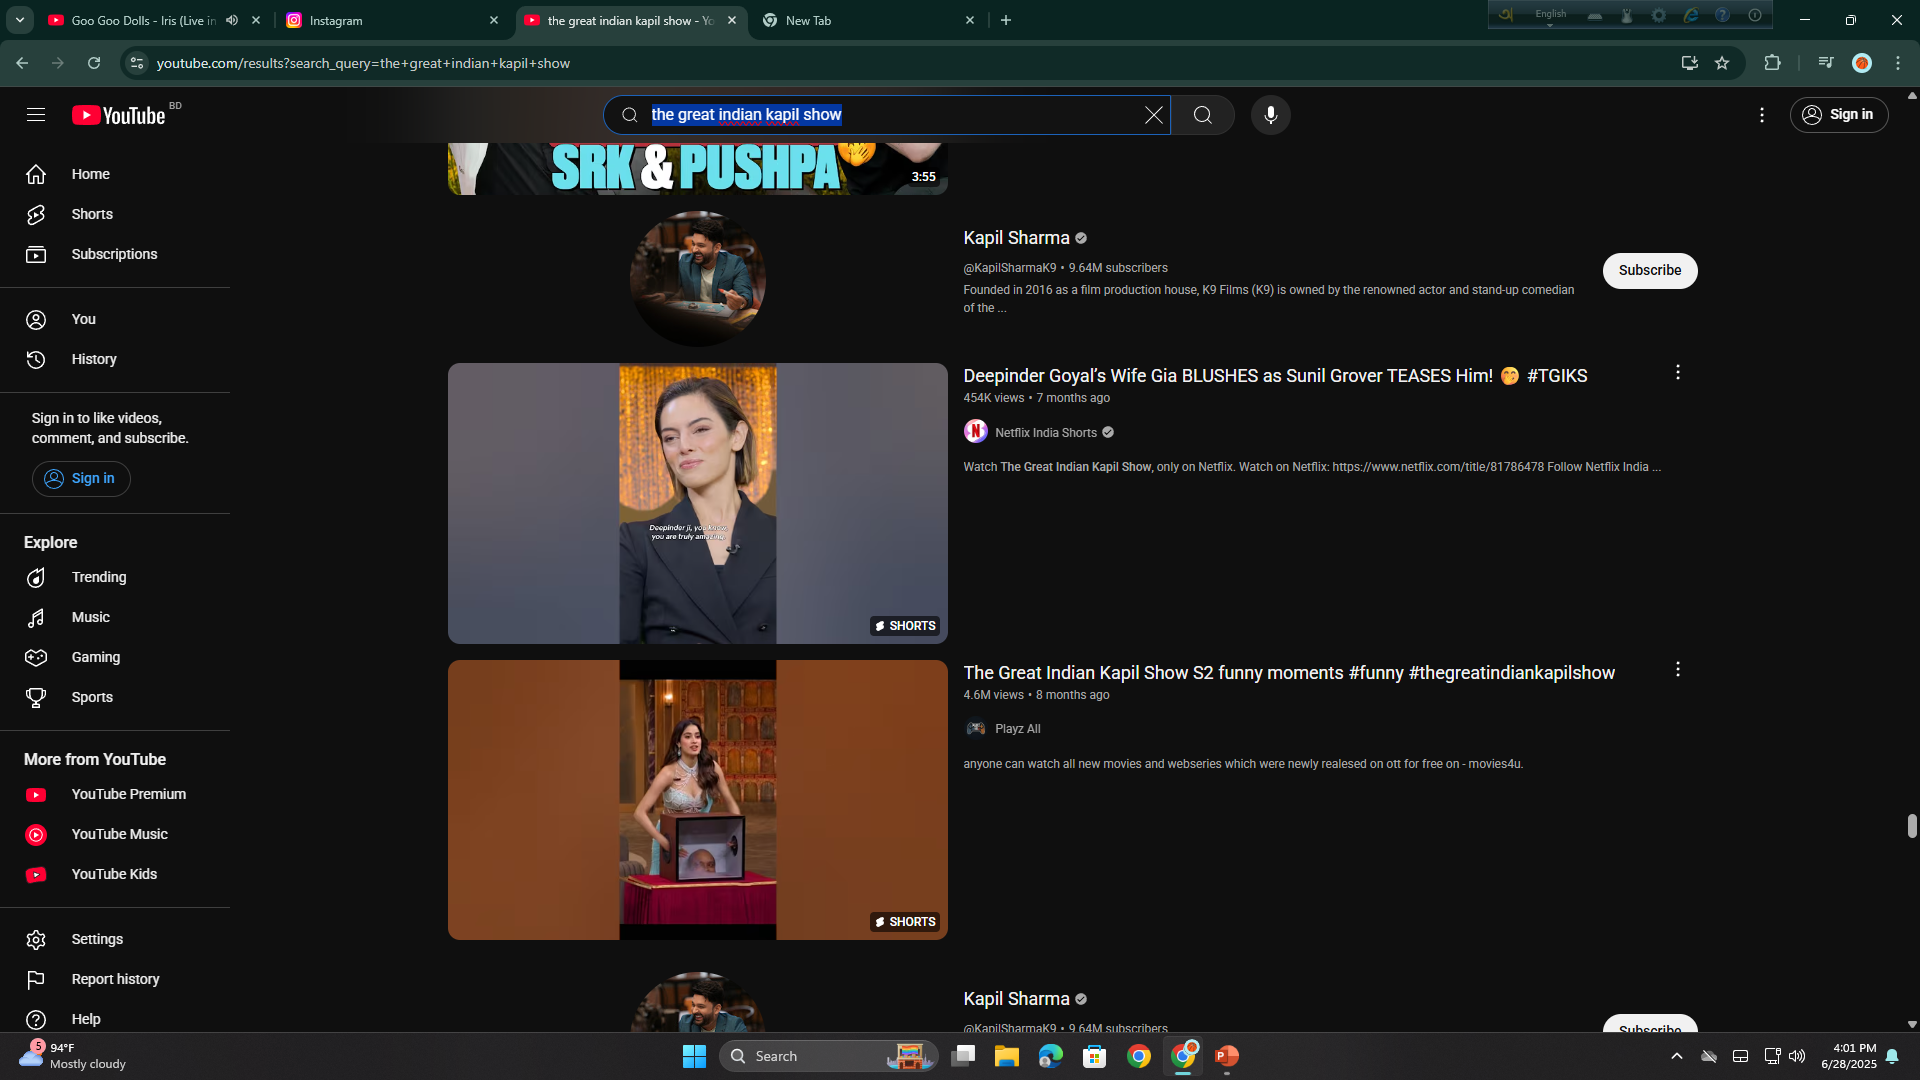Open Netflix India Shorts channel
Viewport: 1920px width, 1080px height.
1045,433
